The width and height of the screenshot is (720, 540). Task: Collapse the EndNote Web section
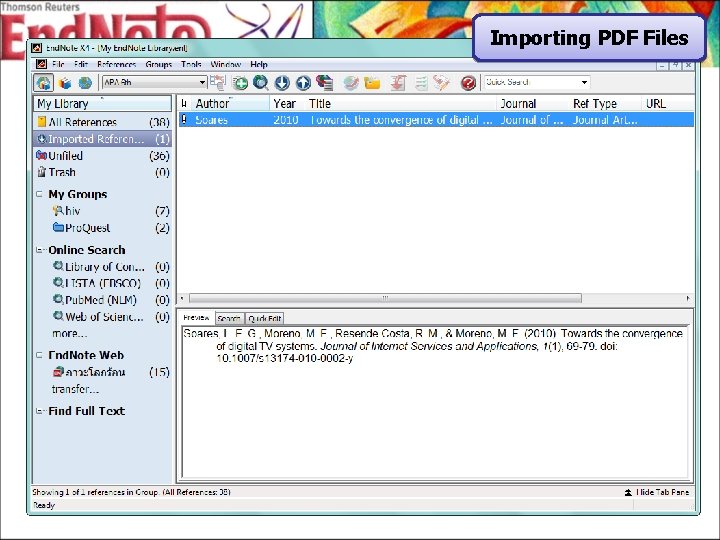[39, 355]
